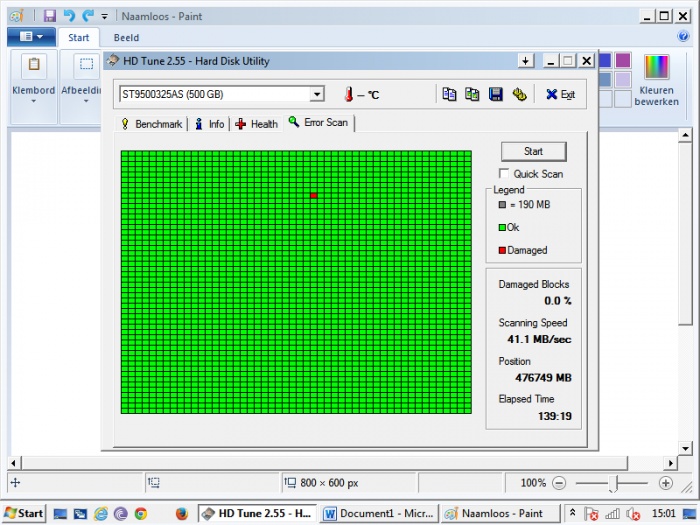Click the Paint horizontal scrollbar right arrow
The image size is (700, 525).
click(671, 463)
